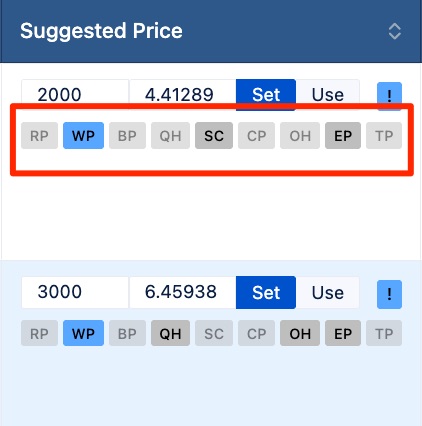
Task: Click the blue exclamation icon beside the 2000 row
Action: 389,96
